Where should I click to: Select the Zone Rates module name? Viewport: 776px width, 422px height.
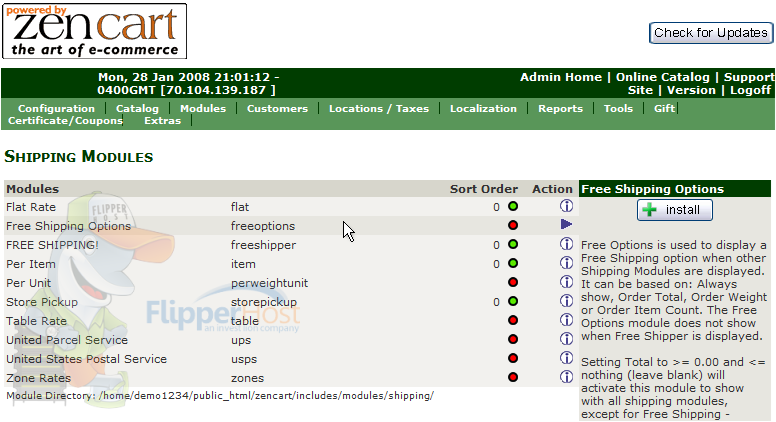point(38,378)
